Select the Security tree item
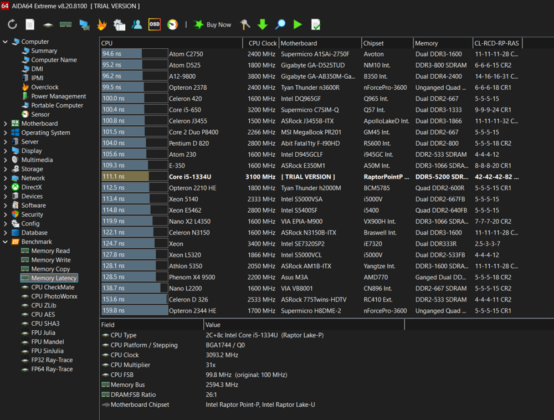Image resolution: width=554 pixels, height=420 pixels. (32, 215)
